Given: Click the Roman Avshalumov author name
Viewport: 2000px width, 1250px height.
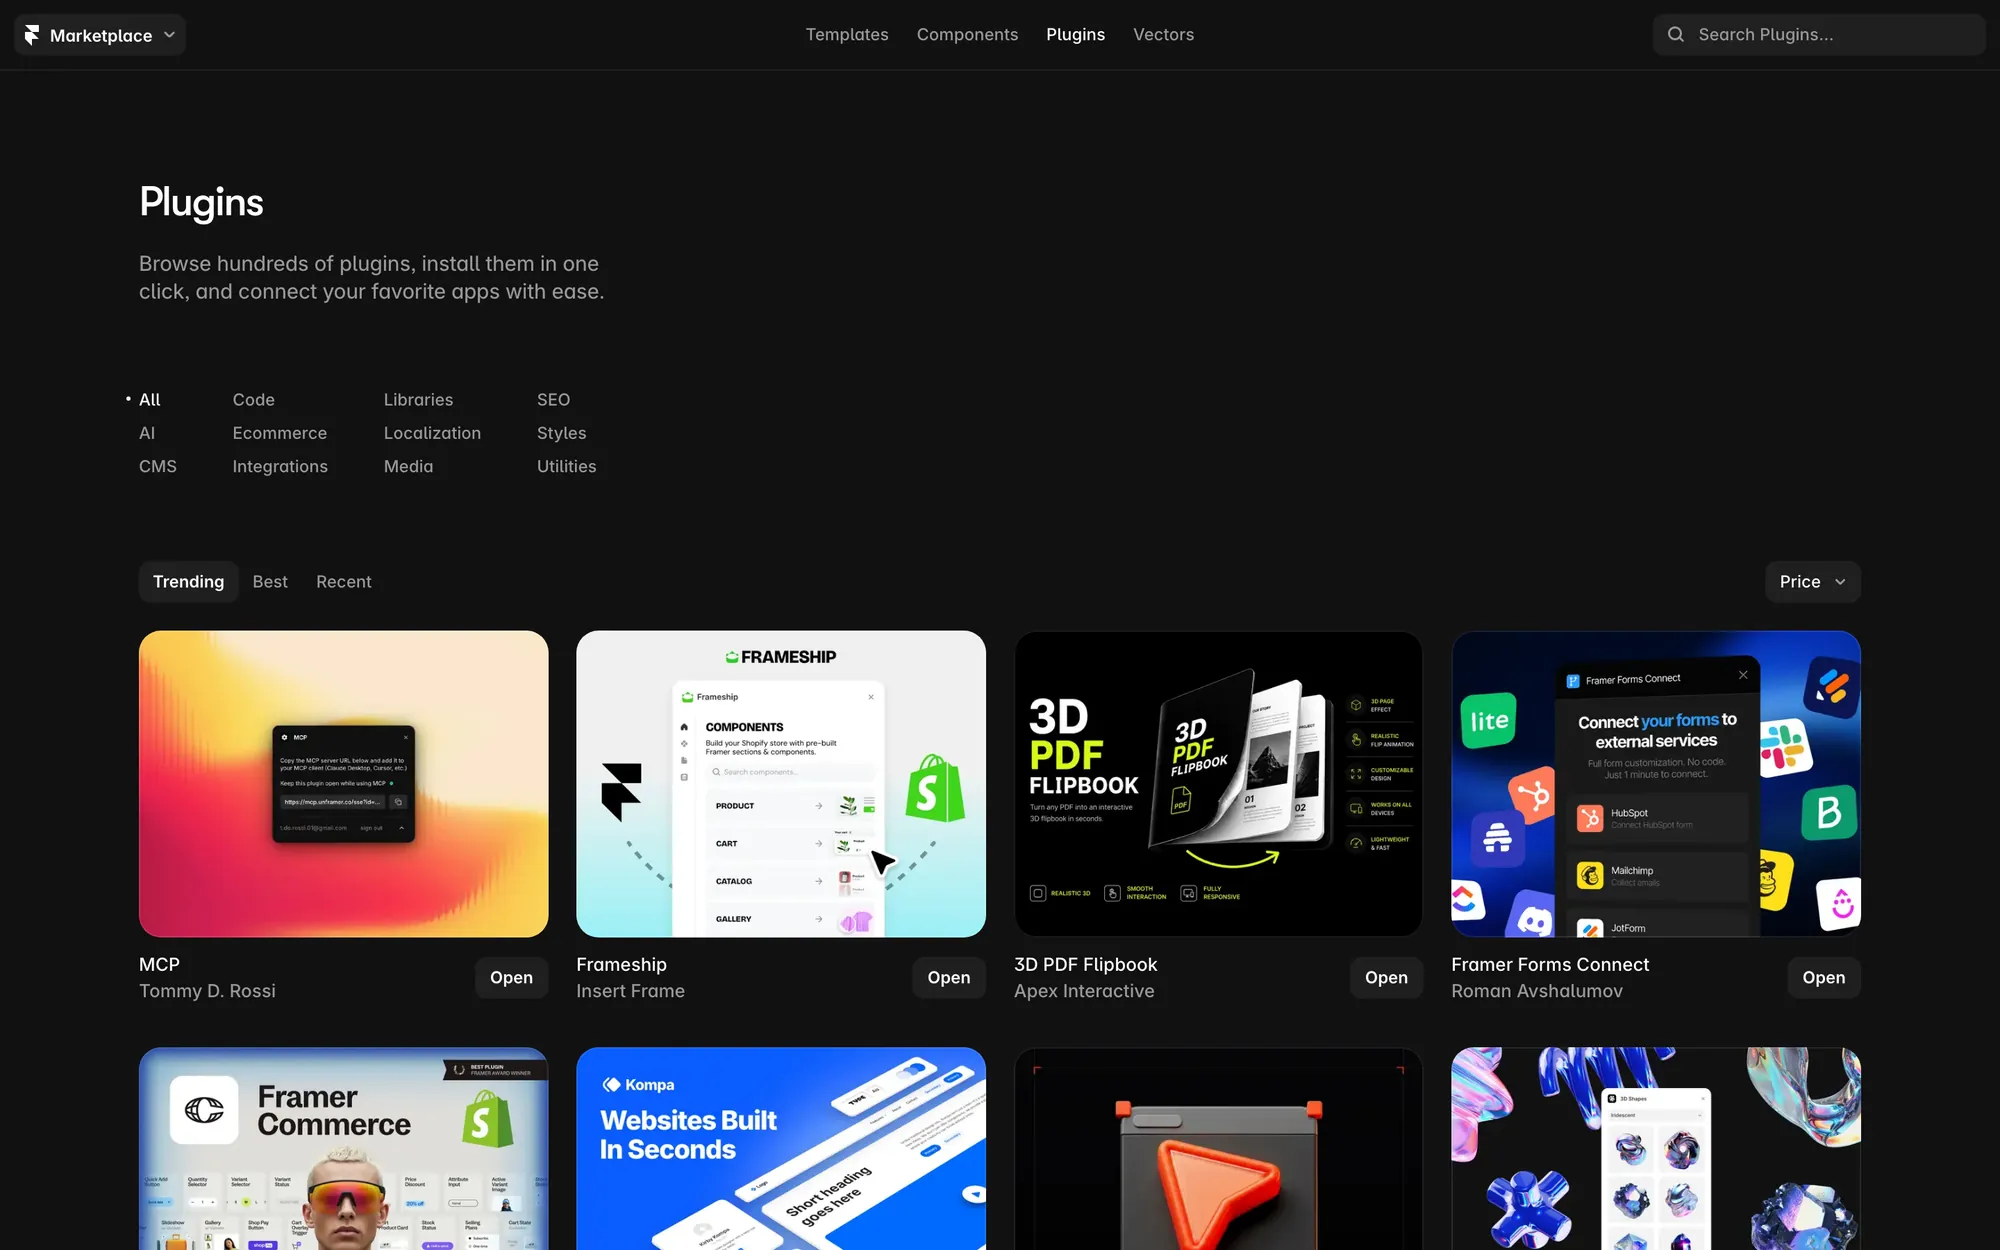Looking at the screenshot, I should (x=1537, y=991).
